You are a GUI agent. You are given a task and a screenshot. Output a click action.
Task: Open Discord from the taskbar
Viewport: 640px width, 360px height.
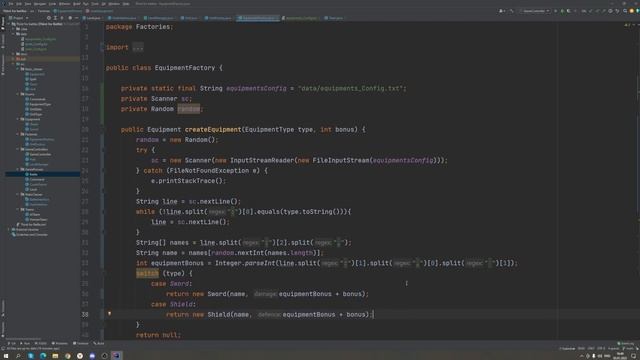(92, 356)
